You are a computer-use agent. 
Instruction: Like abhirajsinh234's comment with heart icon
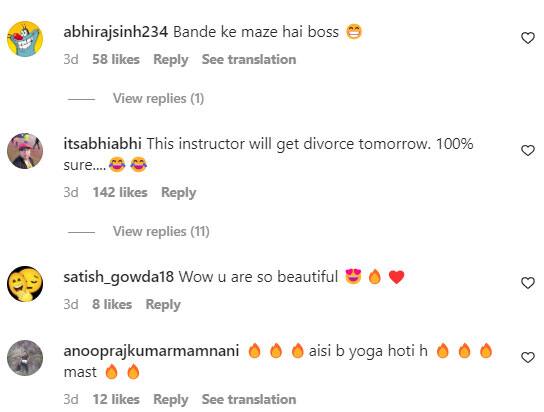coord(528,38)
